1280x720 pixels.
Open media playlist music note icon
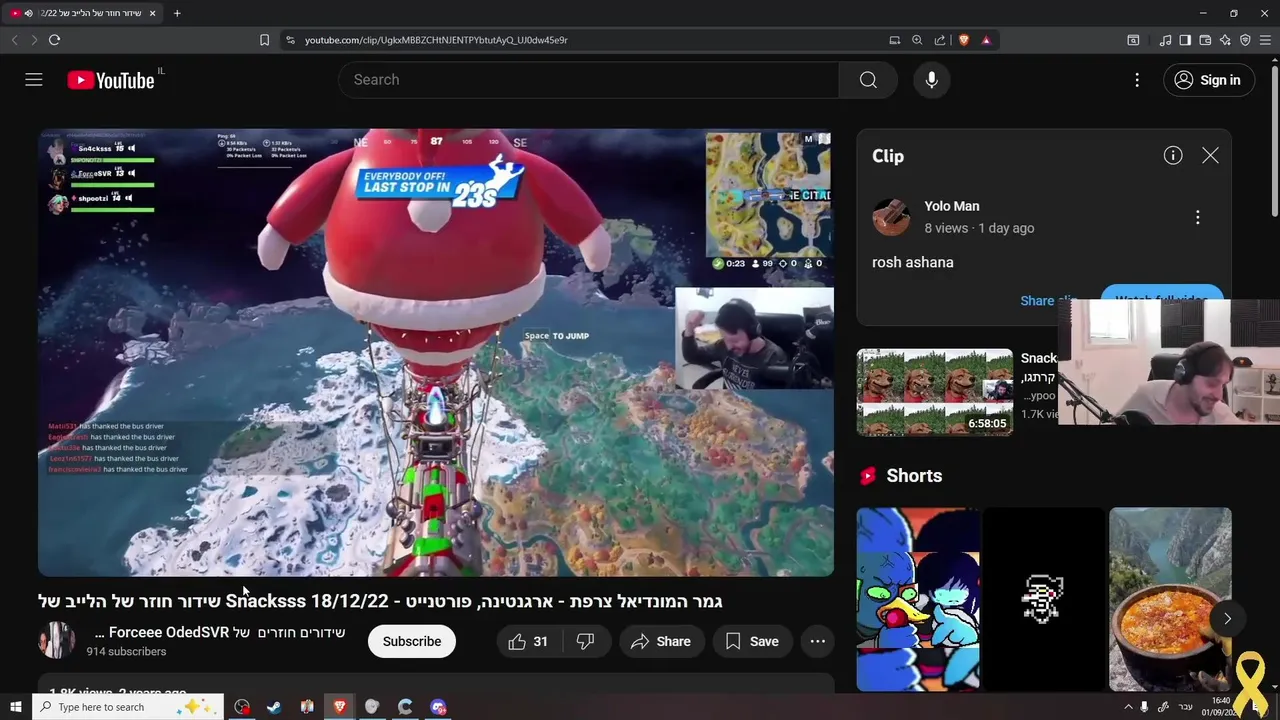(1165, 40)
